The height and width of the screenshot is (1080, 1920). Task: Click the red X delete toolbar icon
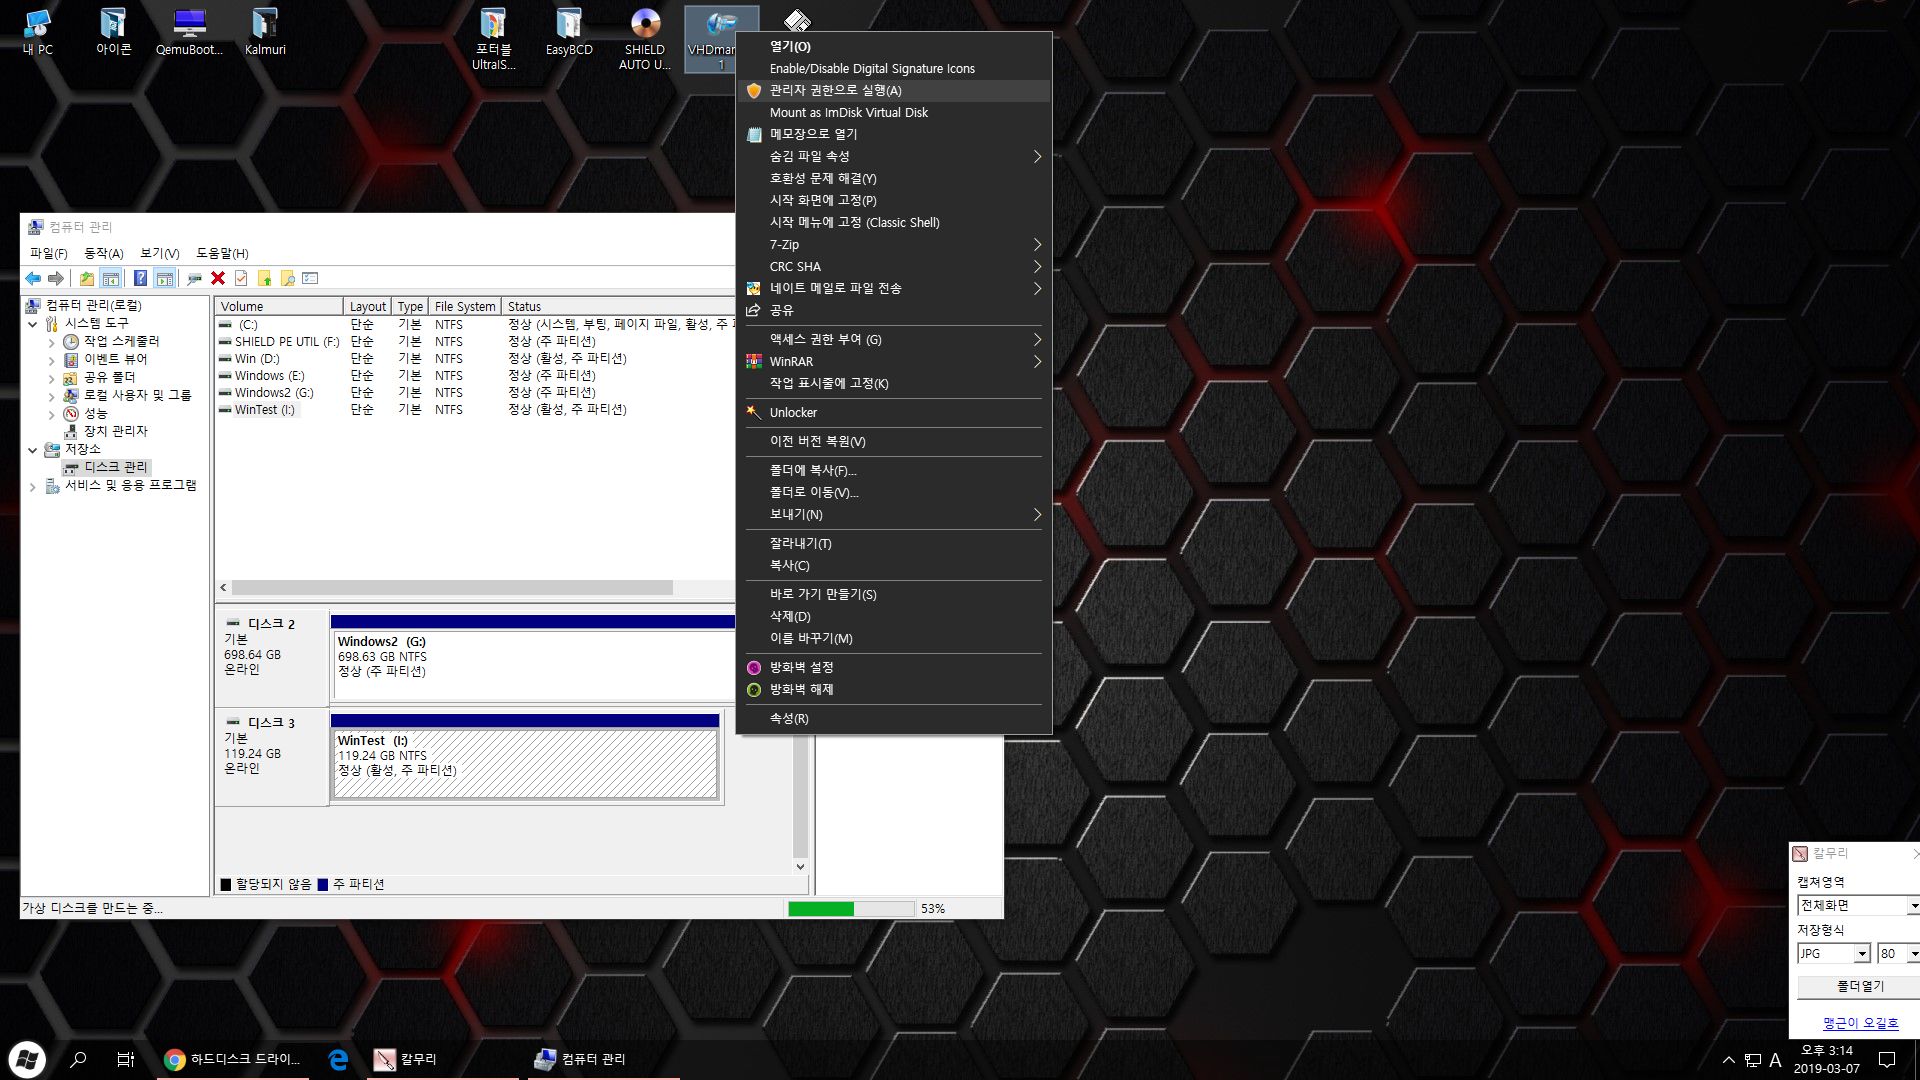click(218, 278)
